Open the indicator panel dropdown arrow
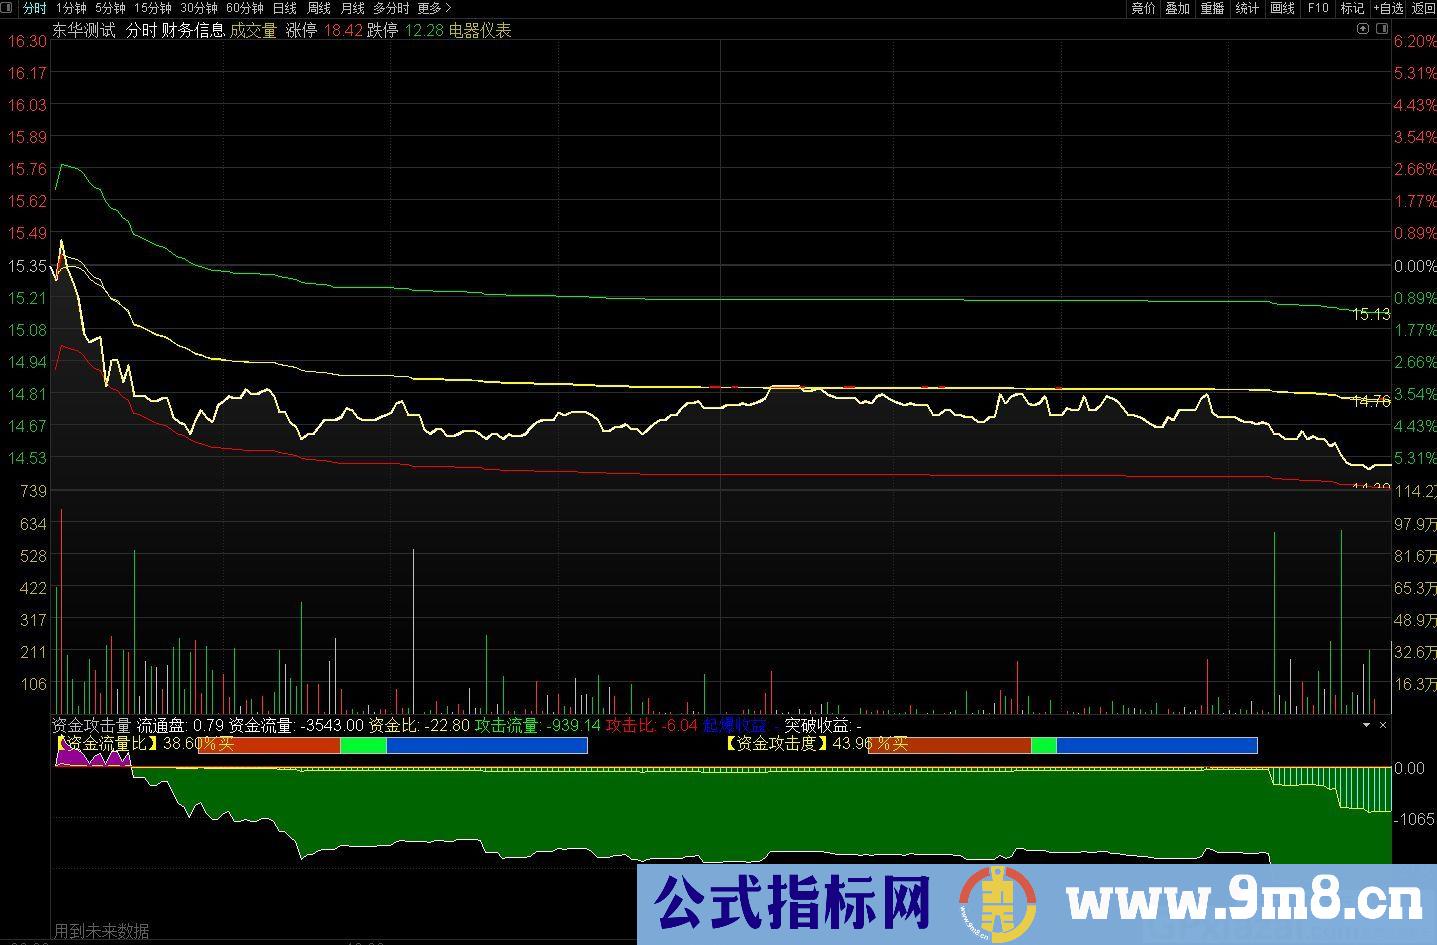 1366,725
